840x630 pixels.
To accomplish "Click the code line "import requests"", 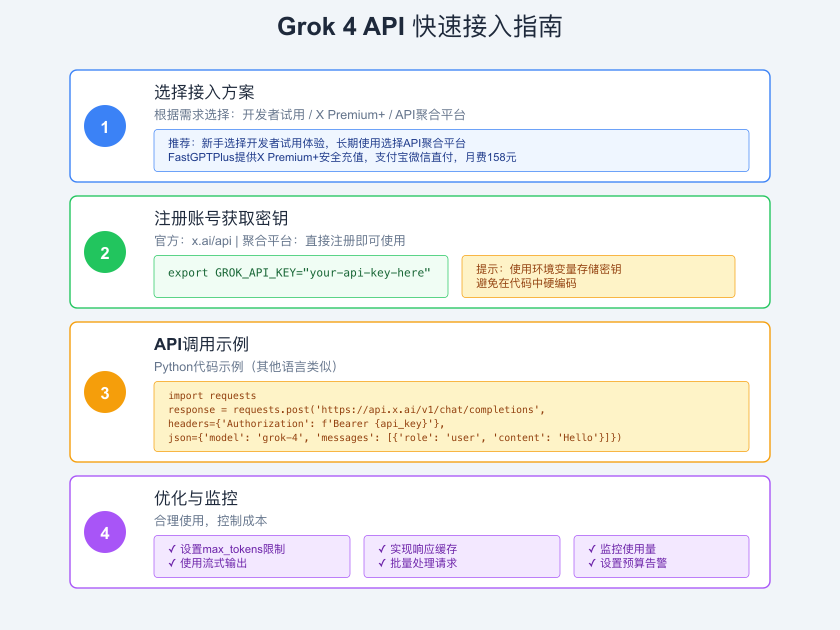I will [212, 395].
